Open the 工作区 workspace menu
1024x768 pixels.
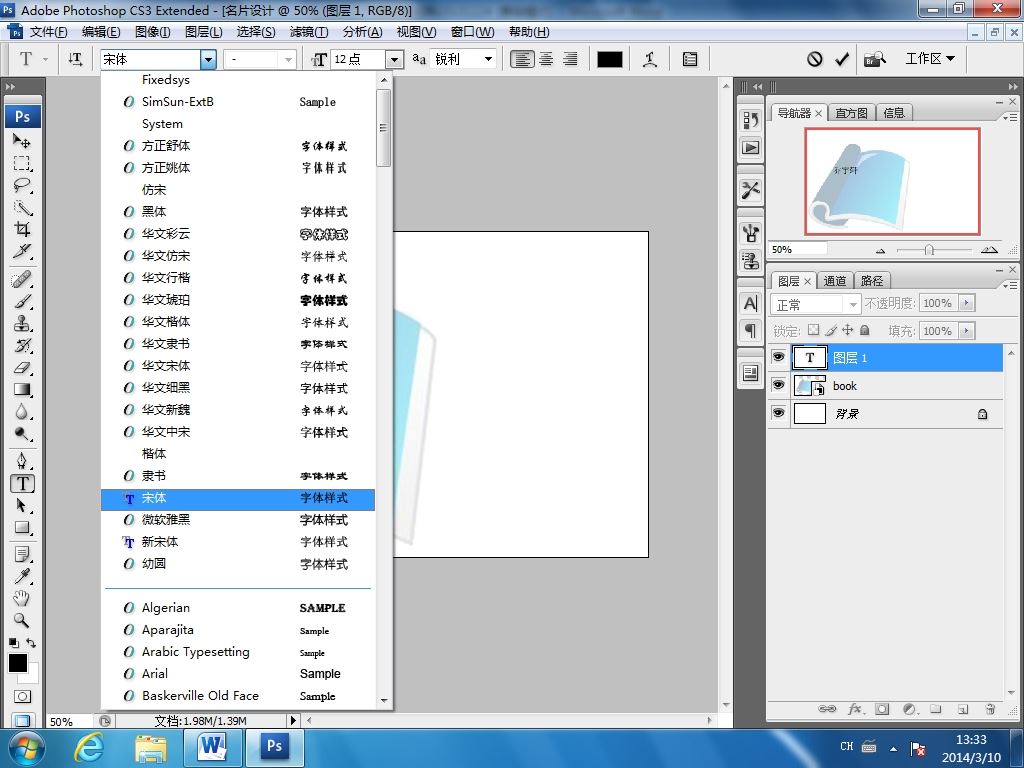coord(929,59)
